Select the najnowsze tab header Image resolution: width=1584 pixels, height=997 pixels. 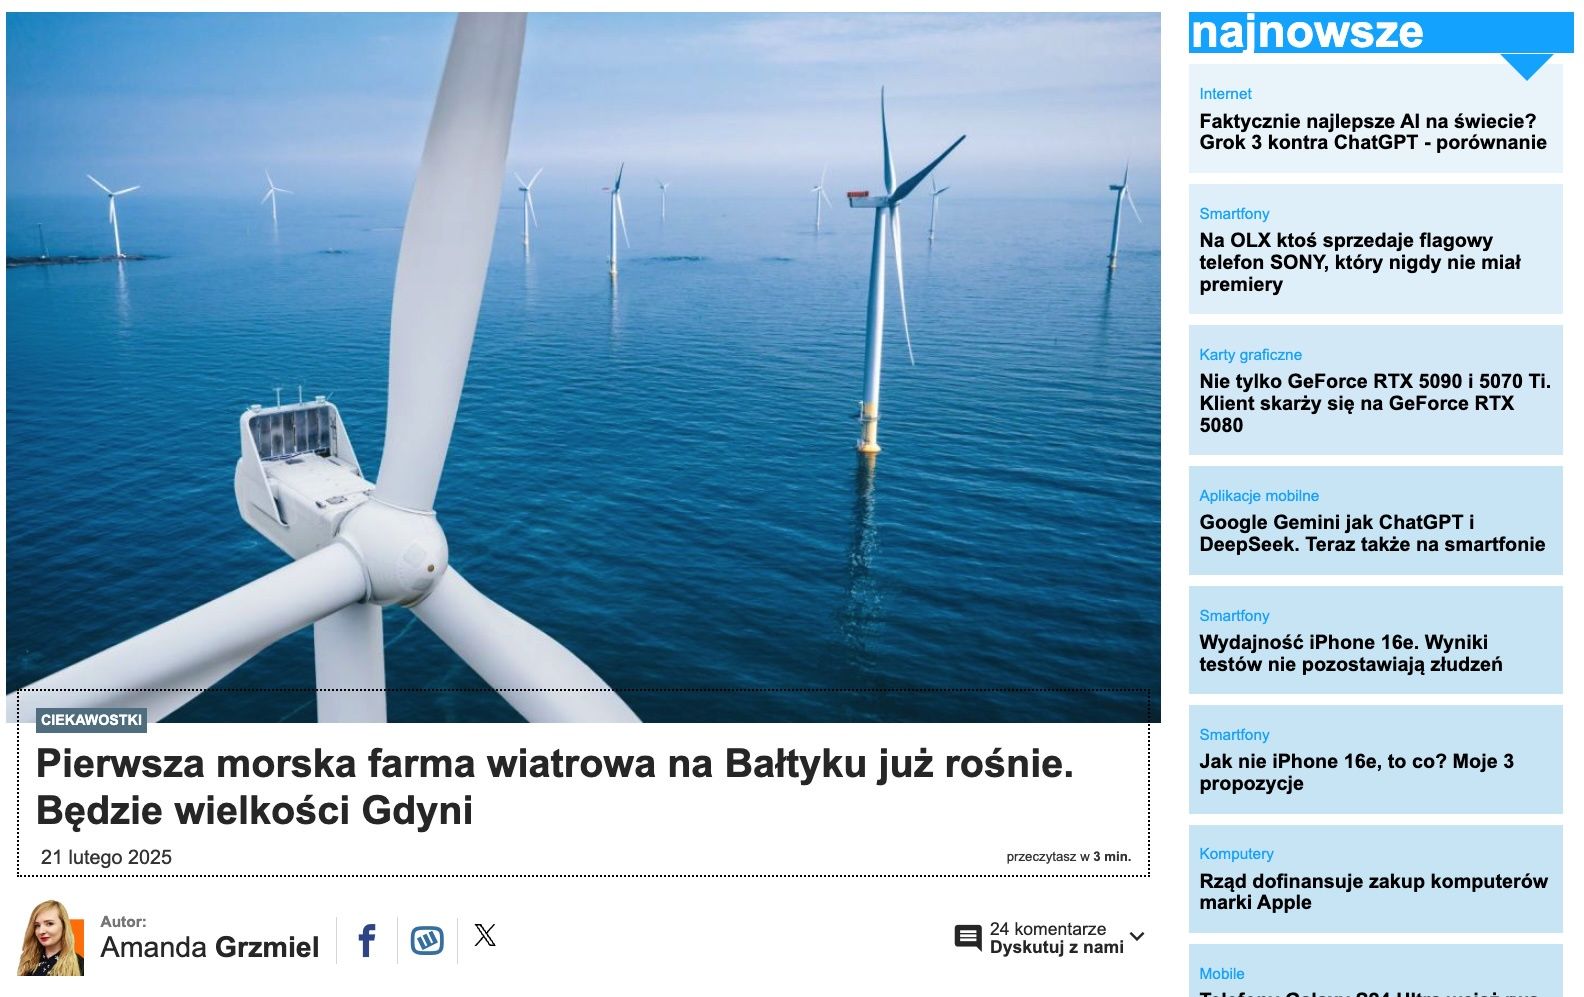tap(1381, 32)
